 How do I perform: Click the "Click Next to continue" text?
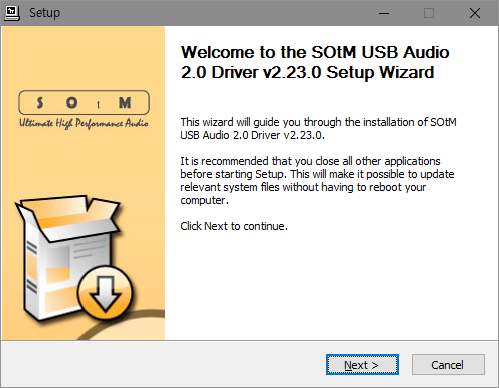pyautogui.click(x=234, y=226)
